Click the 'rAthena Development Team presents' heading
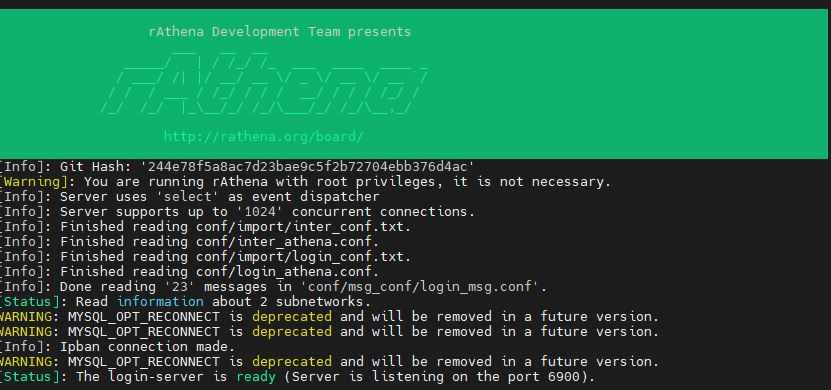831x390 pixels. coord(280,32)
